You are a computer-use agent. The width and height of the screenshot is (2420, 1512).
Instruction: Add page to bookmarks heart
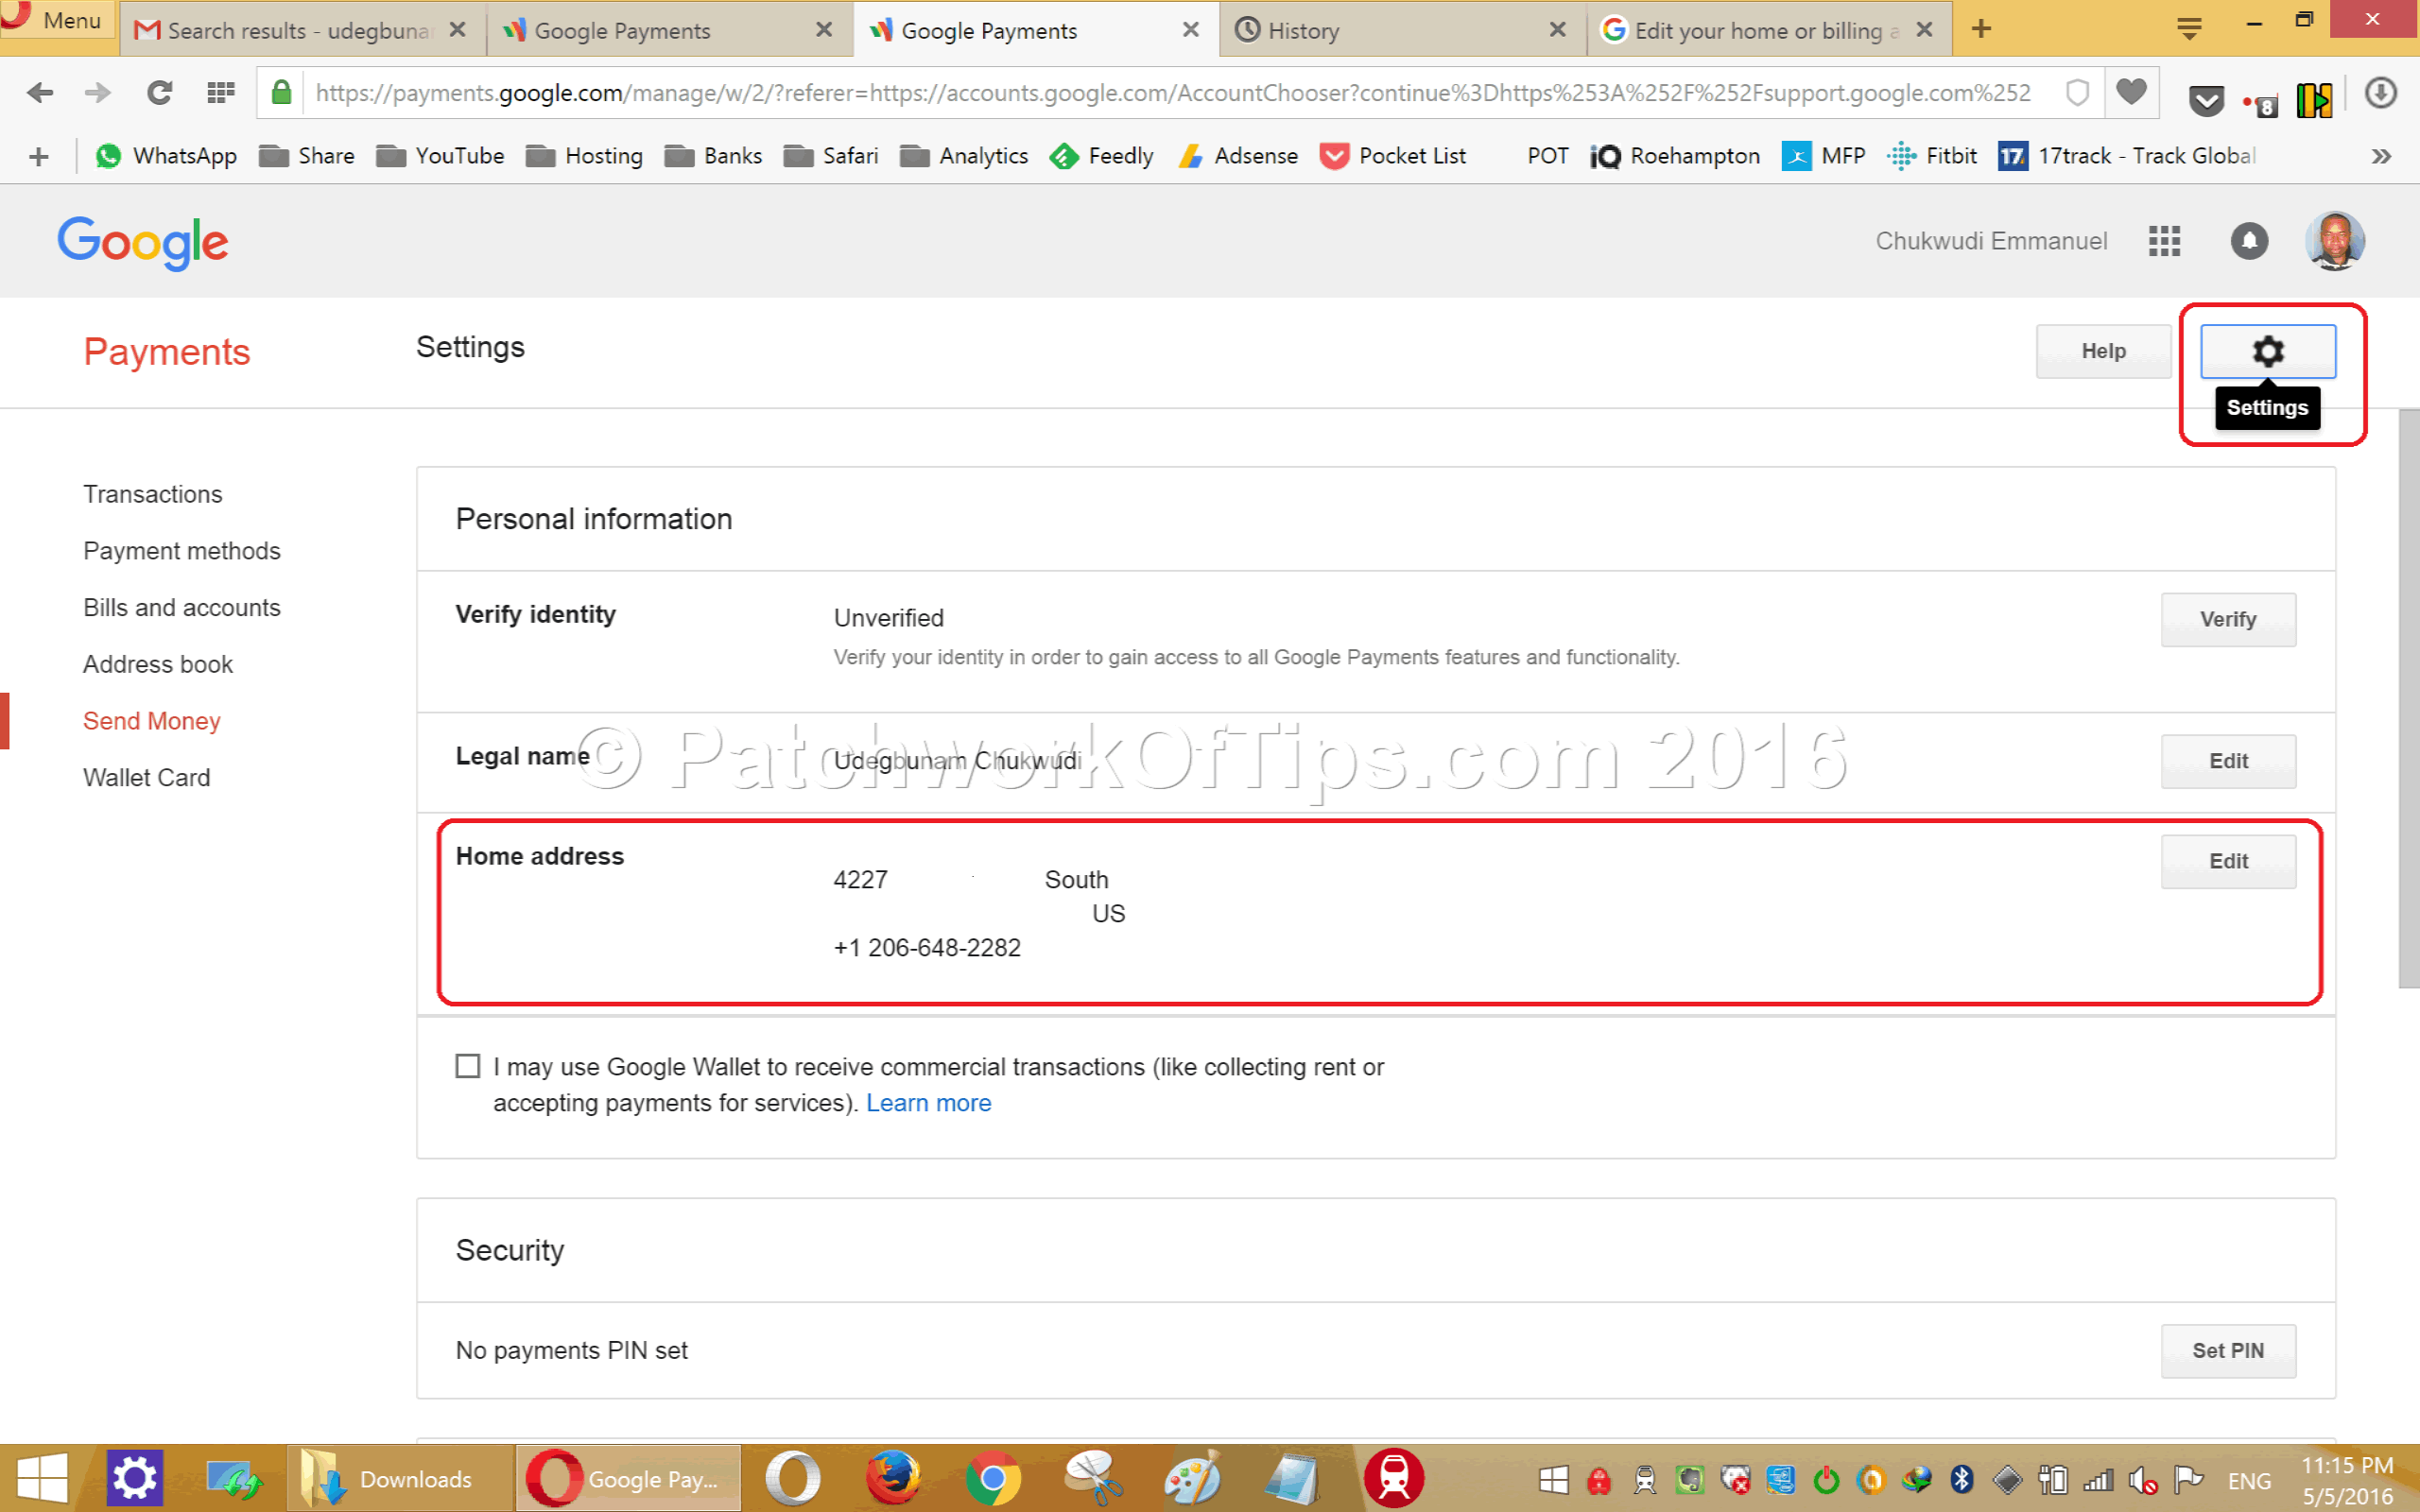(x=2131, y=93)
